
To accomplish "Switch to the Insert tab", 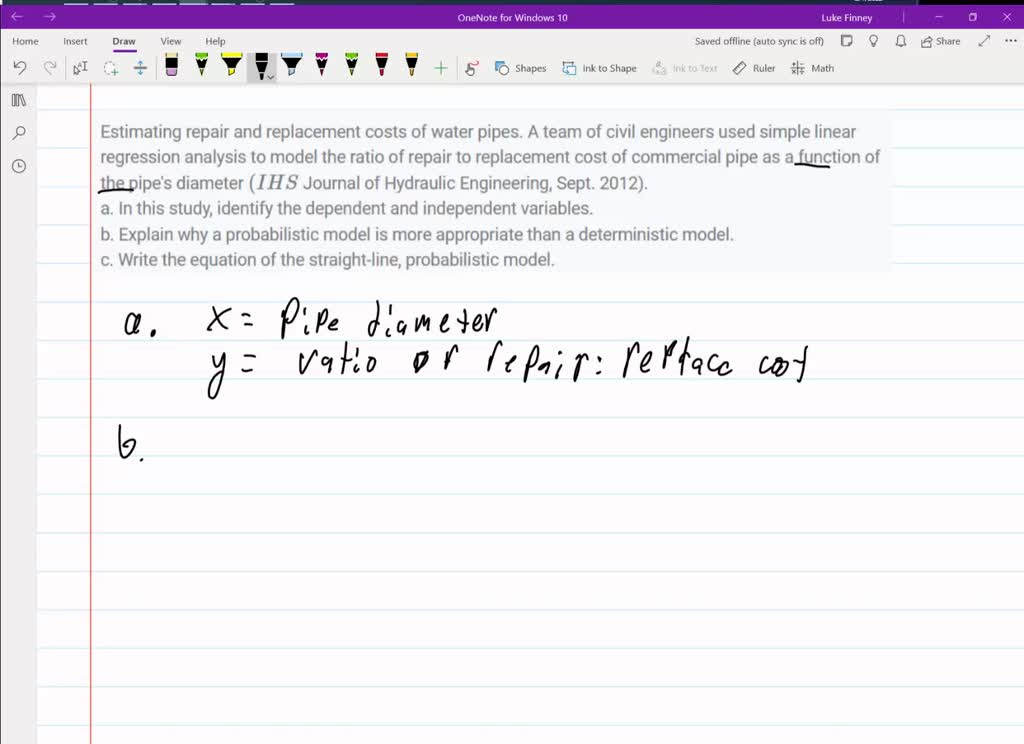I will coord(75,41).
